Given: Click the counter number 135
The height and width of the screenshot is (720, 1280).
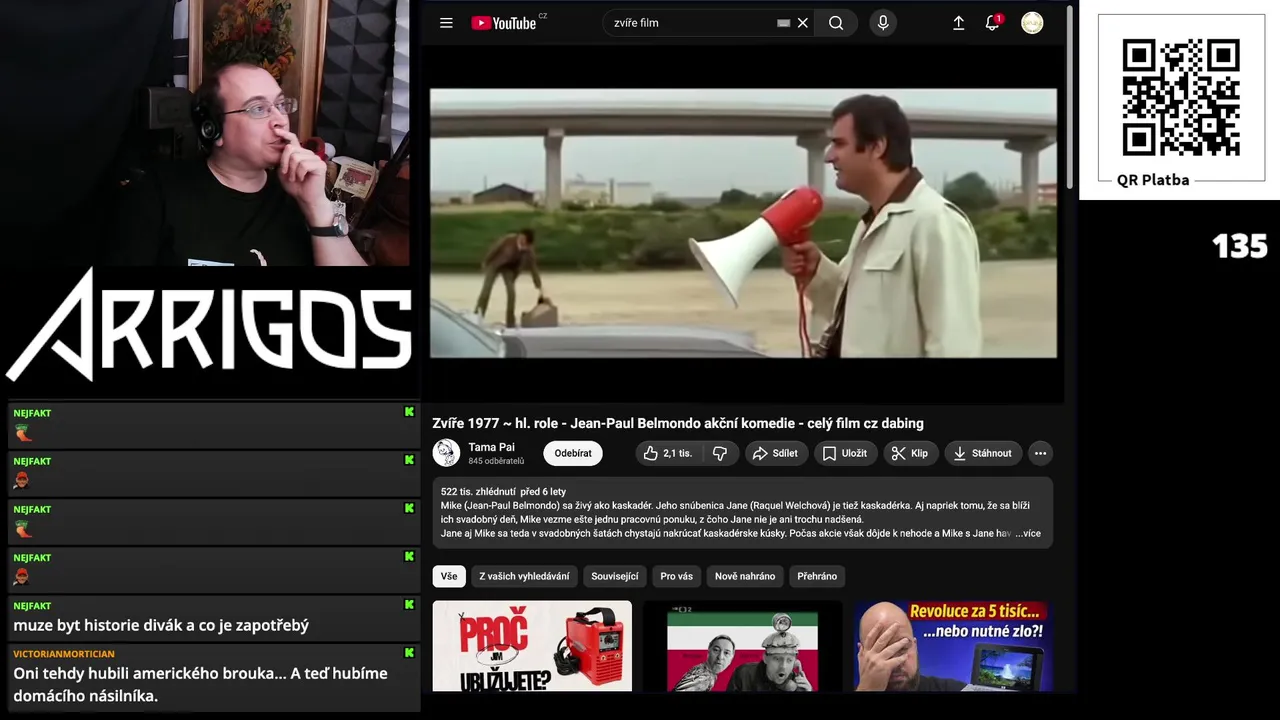Looking at the screenshot, I should coord(1240,246).
